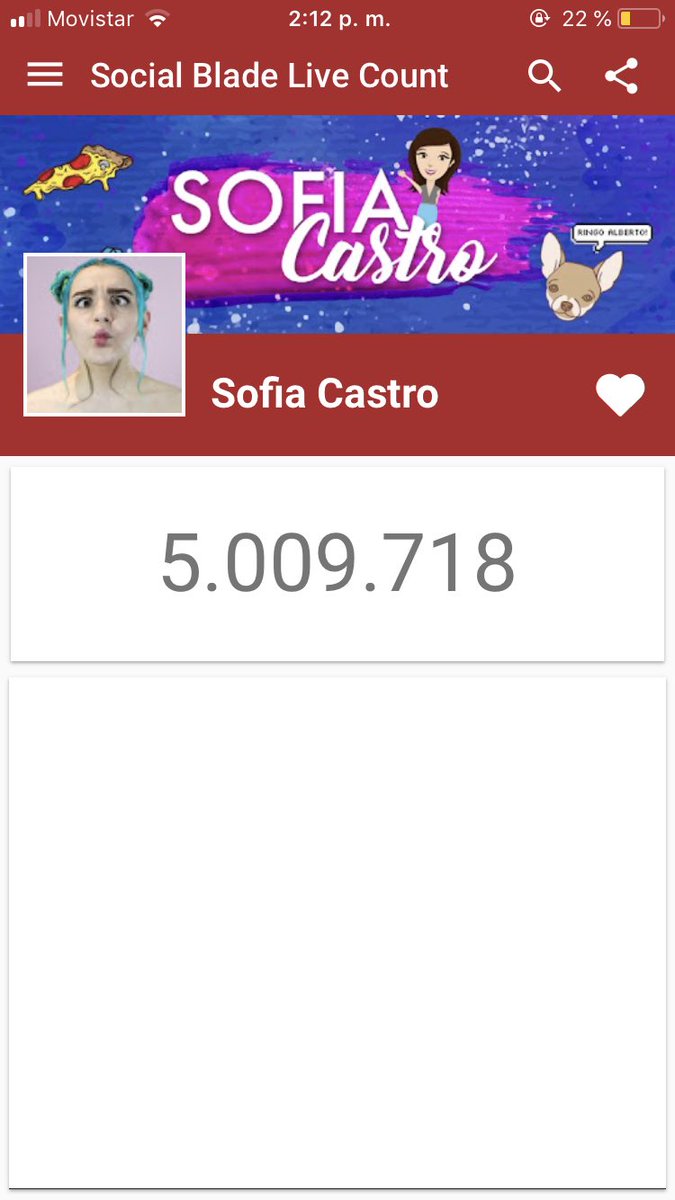The width and height of the screenshot is (675, 1200).
Task: Tap the empty white card below count
Action: (x=337, y=932)
